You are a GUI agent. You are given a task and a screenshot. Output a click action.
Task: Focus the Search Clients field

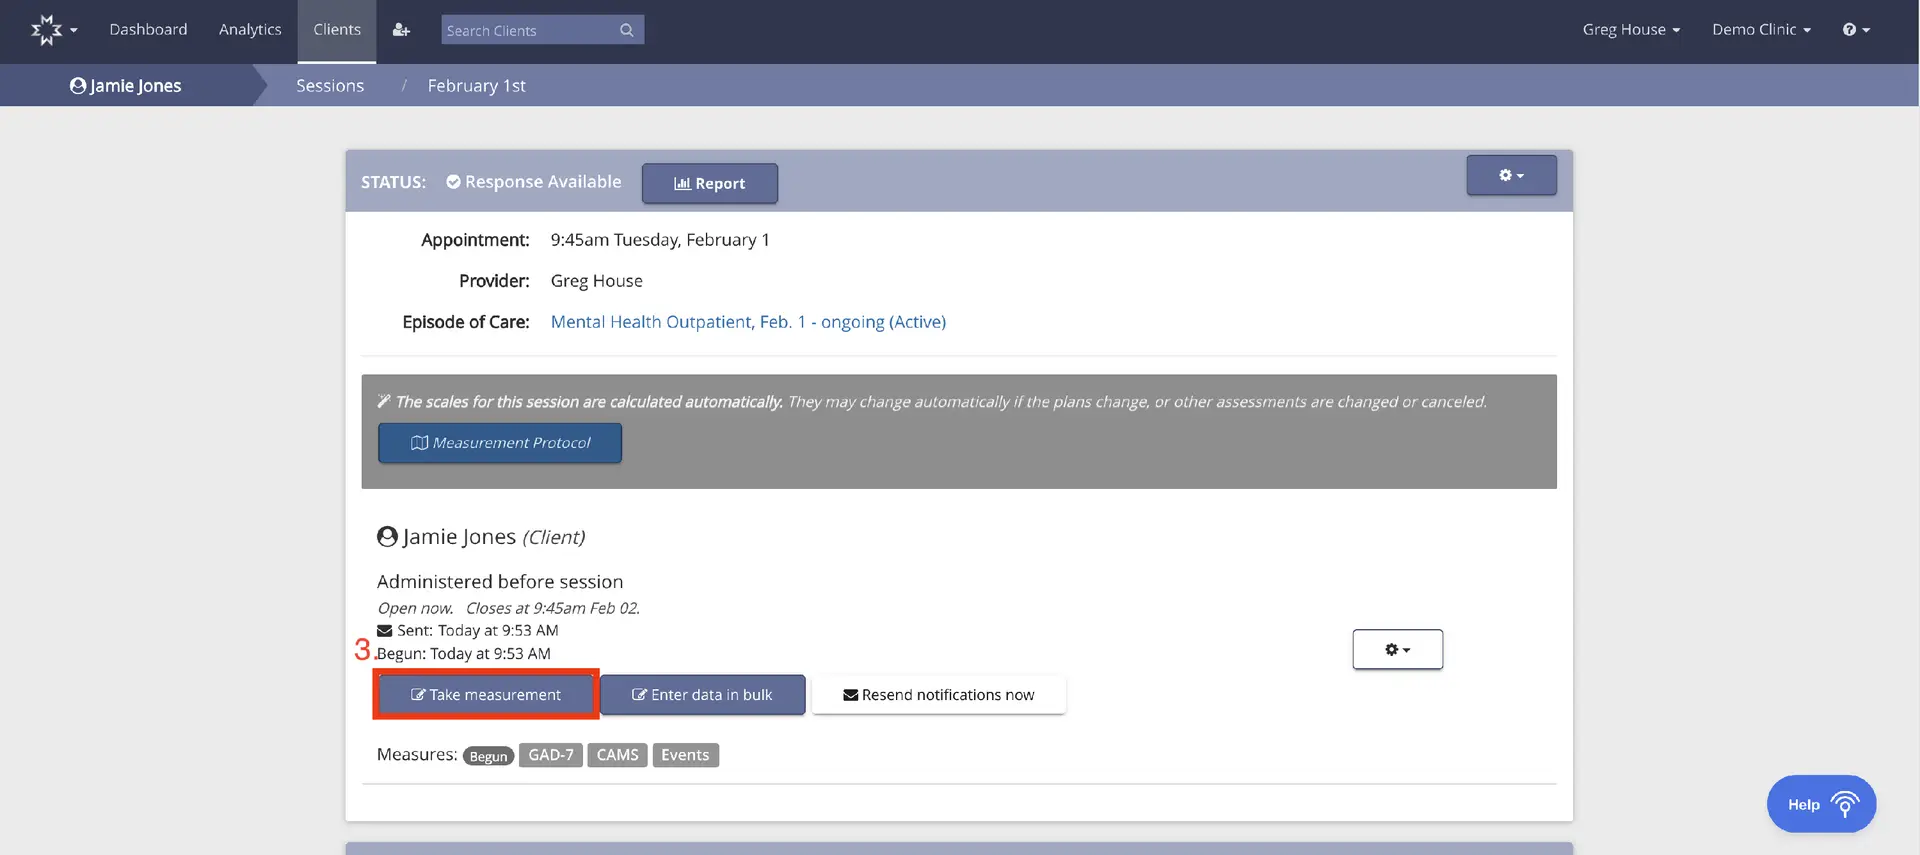tap(529, 30)
